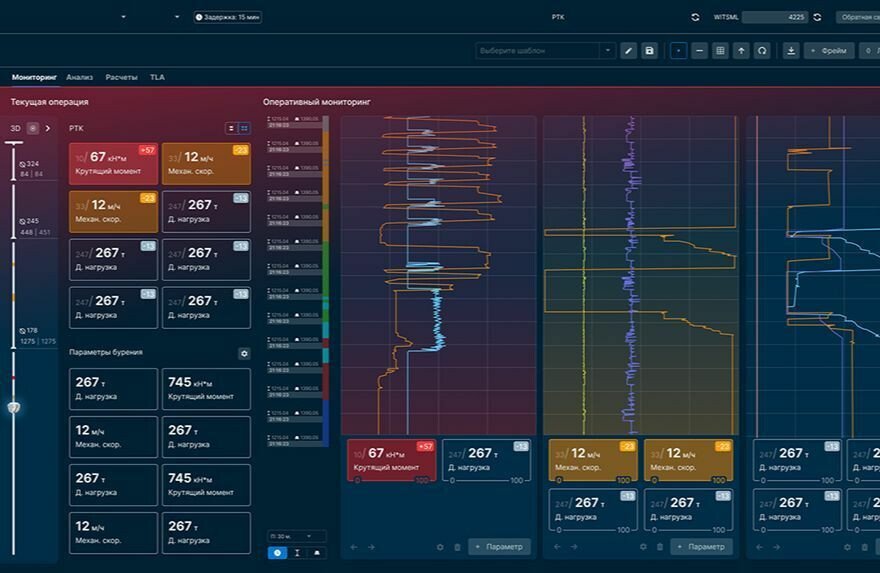Save template with floppy disk icon
The width and height of the screenshot is (880, 573).
649,51
